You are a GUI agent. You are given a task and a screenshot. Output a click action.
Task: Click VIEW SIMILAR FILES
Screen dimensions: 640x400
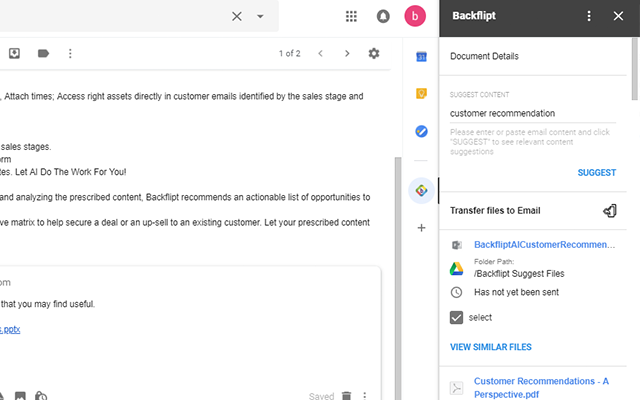[491, 347]
